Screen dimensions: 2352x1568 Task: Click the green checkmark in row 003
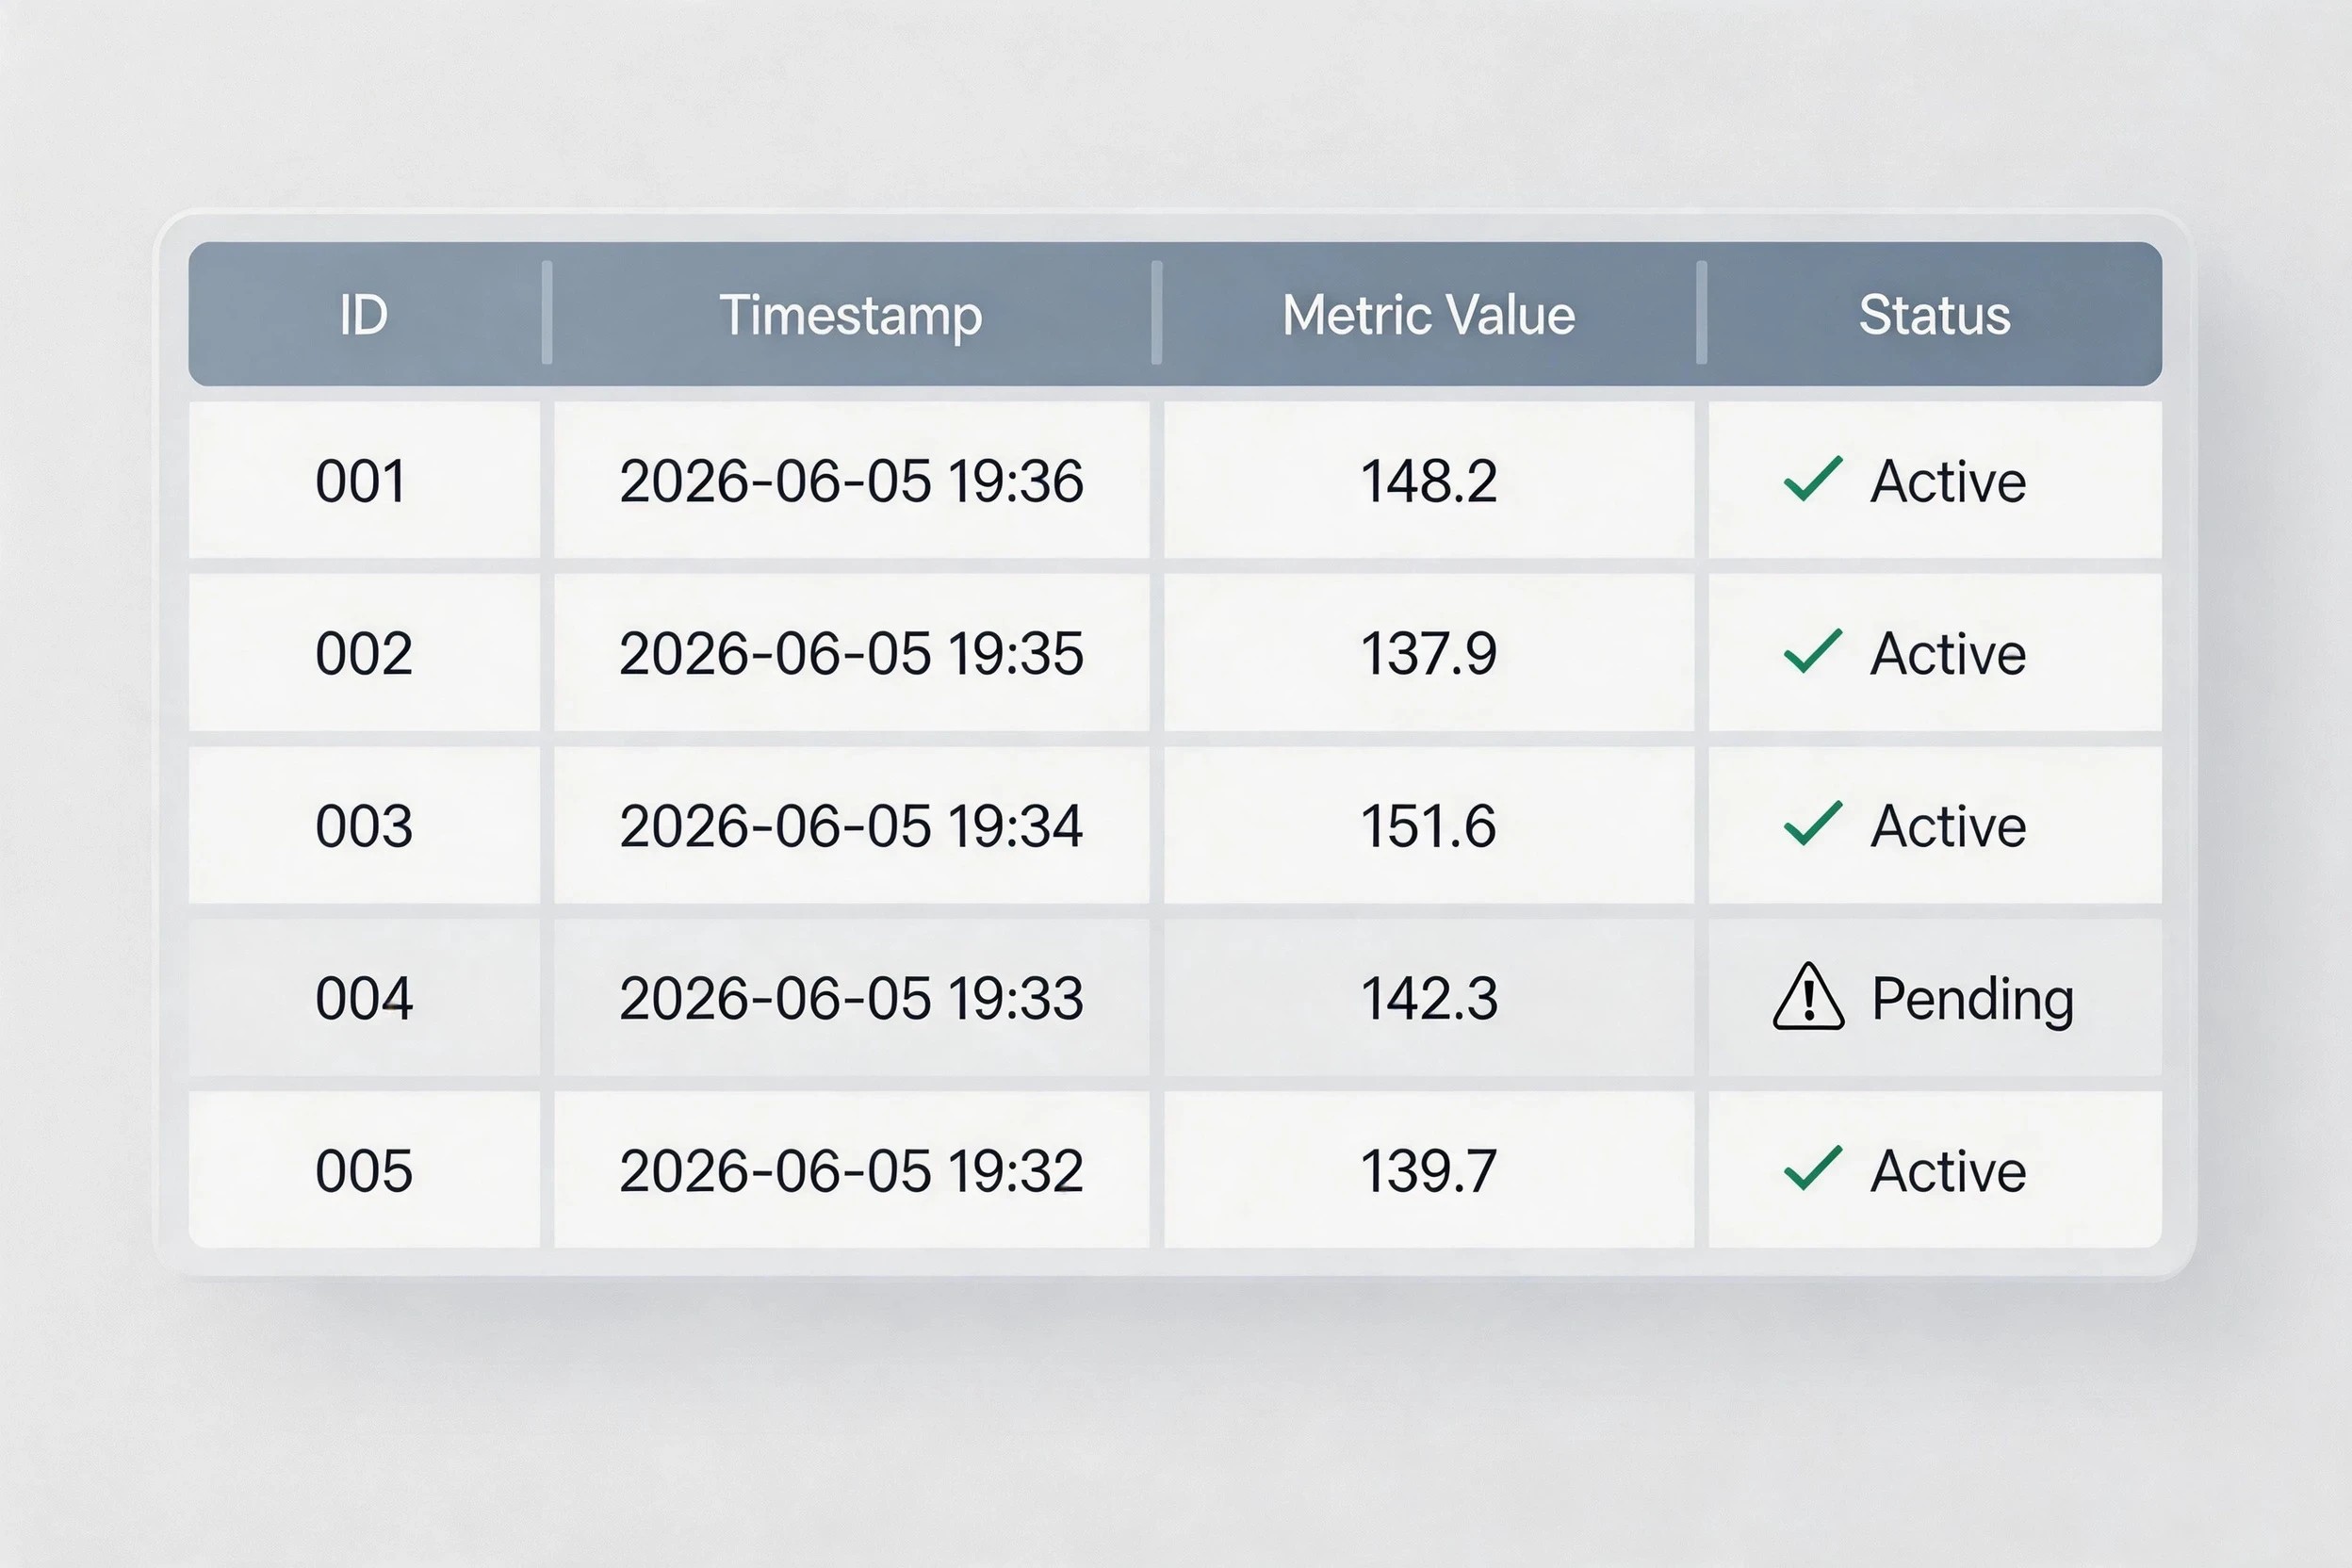point(1812,824)
